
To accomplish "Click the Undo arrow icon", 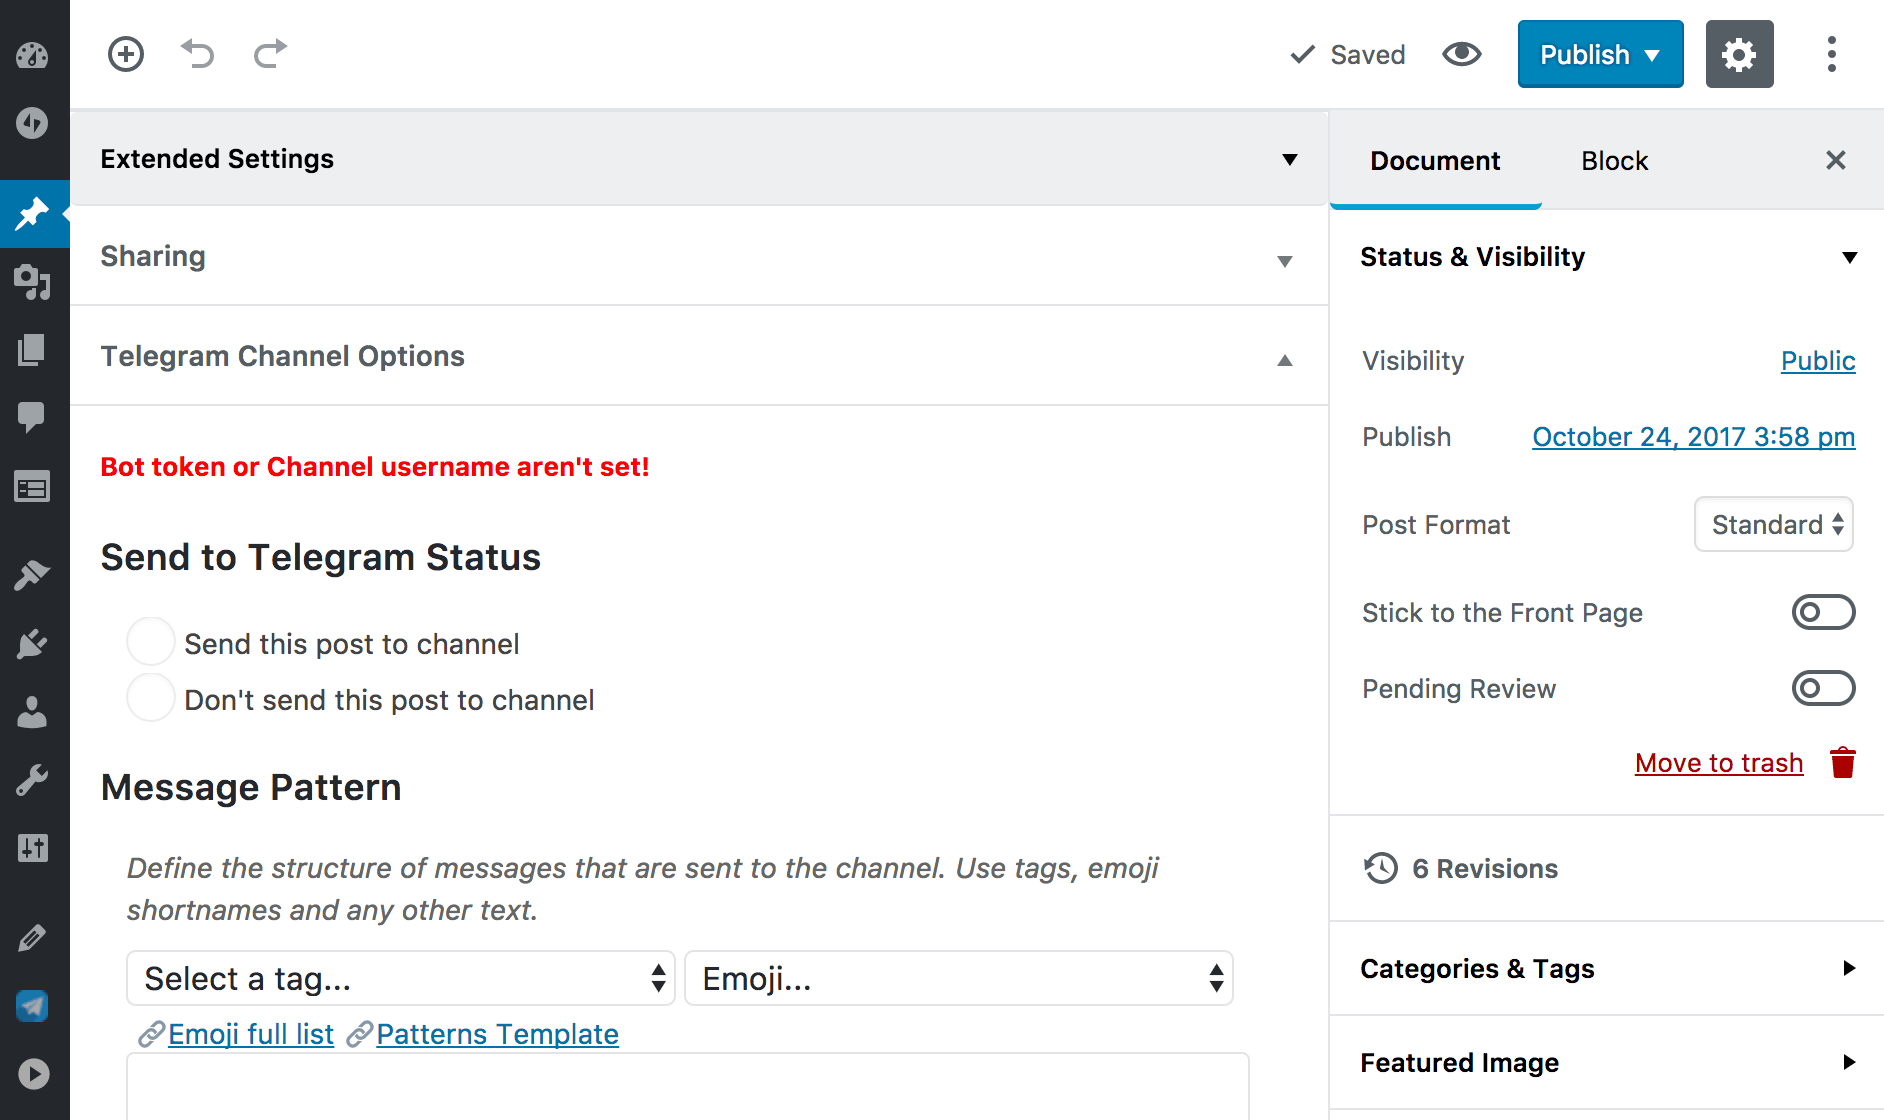I will [198, 54].
